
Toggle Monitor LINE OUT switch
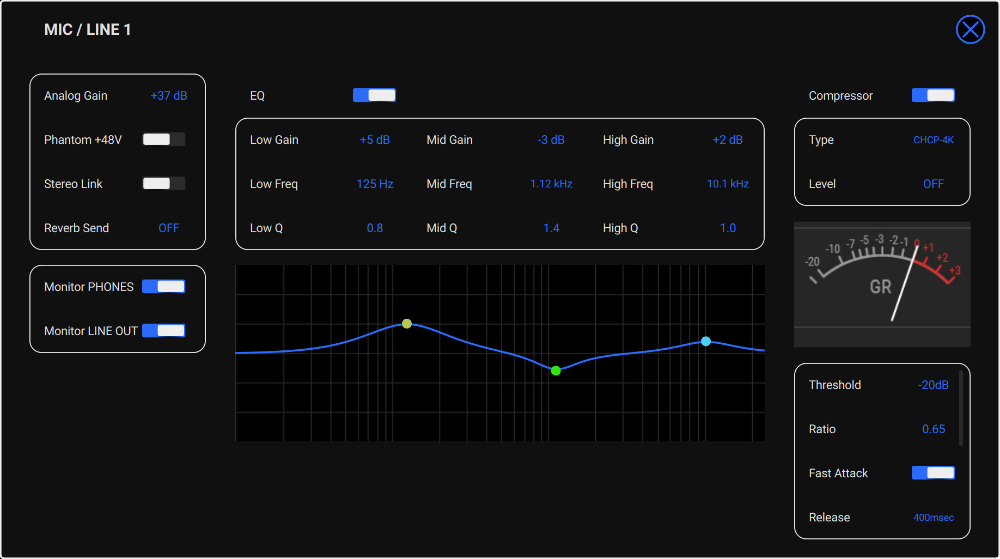(163, 331)
